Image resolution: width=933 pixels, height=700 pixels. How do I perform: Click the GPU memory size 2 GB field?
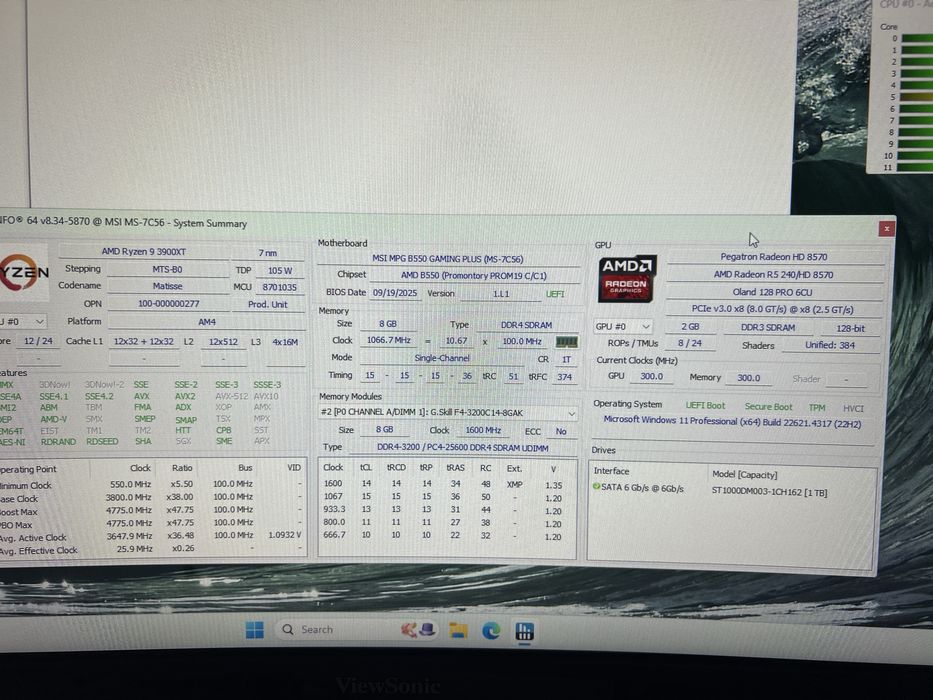[690, 327]
